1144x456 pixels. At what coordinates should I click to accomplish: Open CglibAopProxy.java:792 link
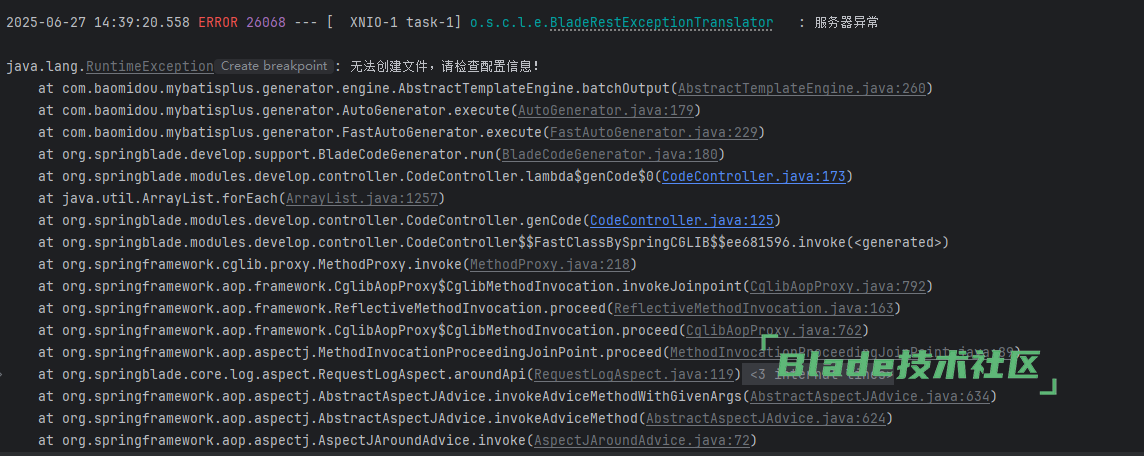[838, 286]
